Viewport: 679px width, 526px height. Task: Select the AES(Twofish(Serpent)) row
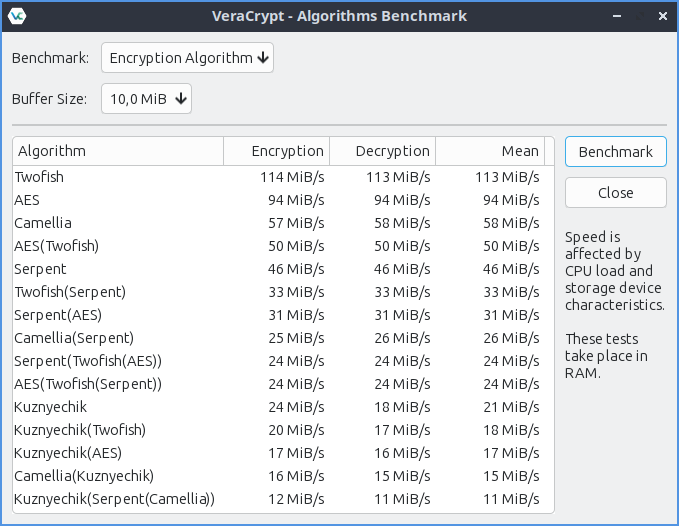pyautogui.click(x=283, y=384)
